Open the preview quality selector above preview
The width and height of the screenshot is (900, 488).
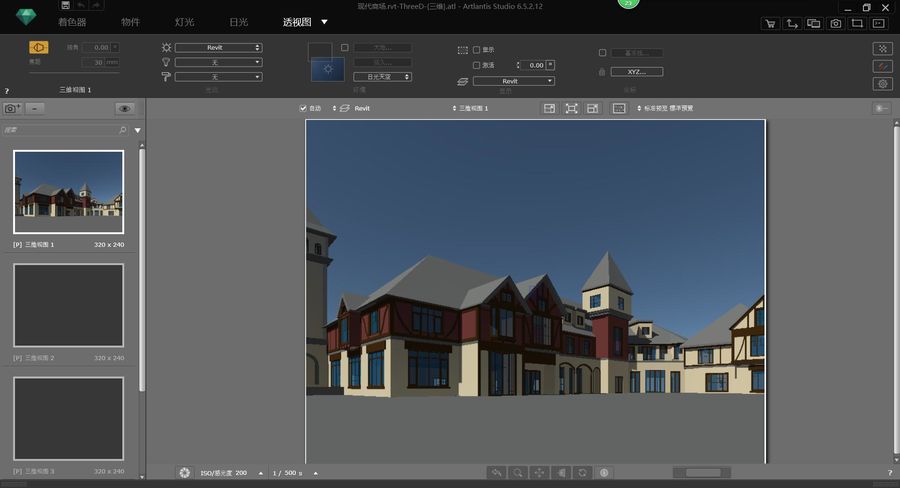pos(665,109)
